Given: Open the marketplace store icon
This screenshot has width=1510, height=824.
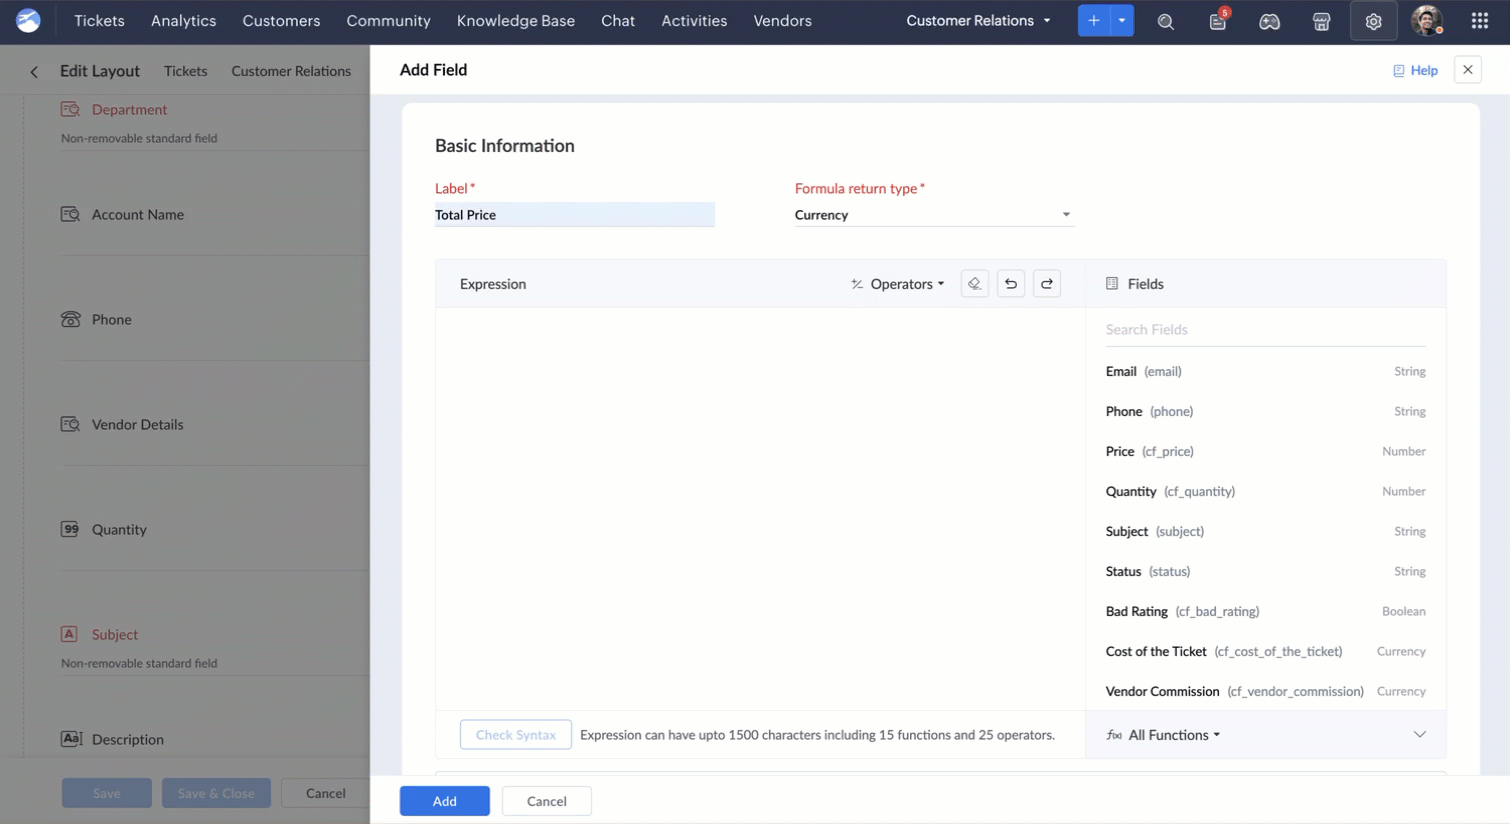Looking at the screenshot, I should click(x=1321, y=21).
